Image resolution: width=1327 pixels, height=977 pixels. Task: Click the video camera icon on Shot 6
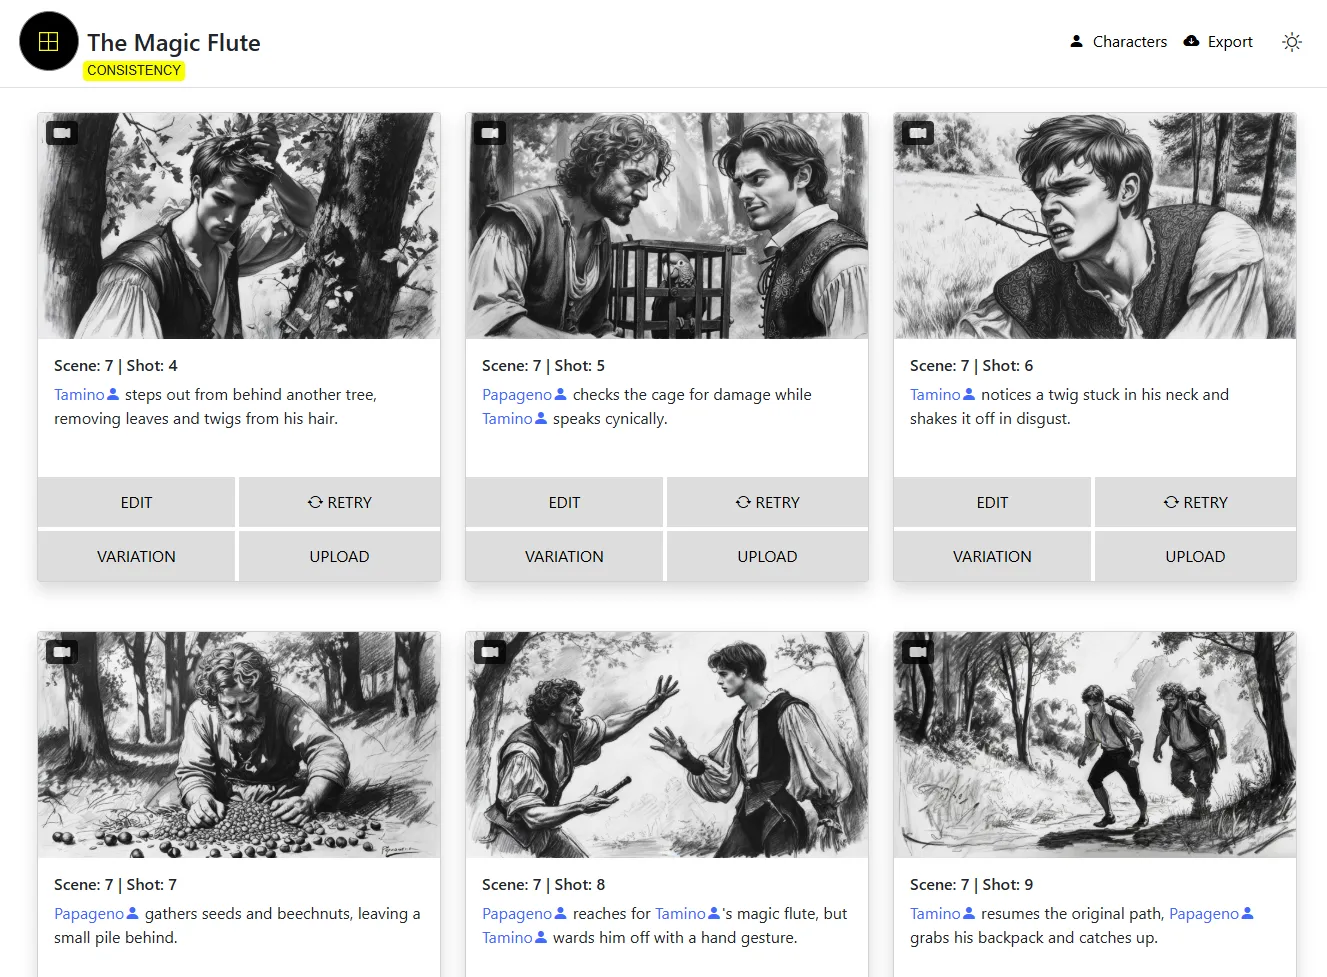tap(918, 133)
